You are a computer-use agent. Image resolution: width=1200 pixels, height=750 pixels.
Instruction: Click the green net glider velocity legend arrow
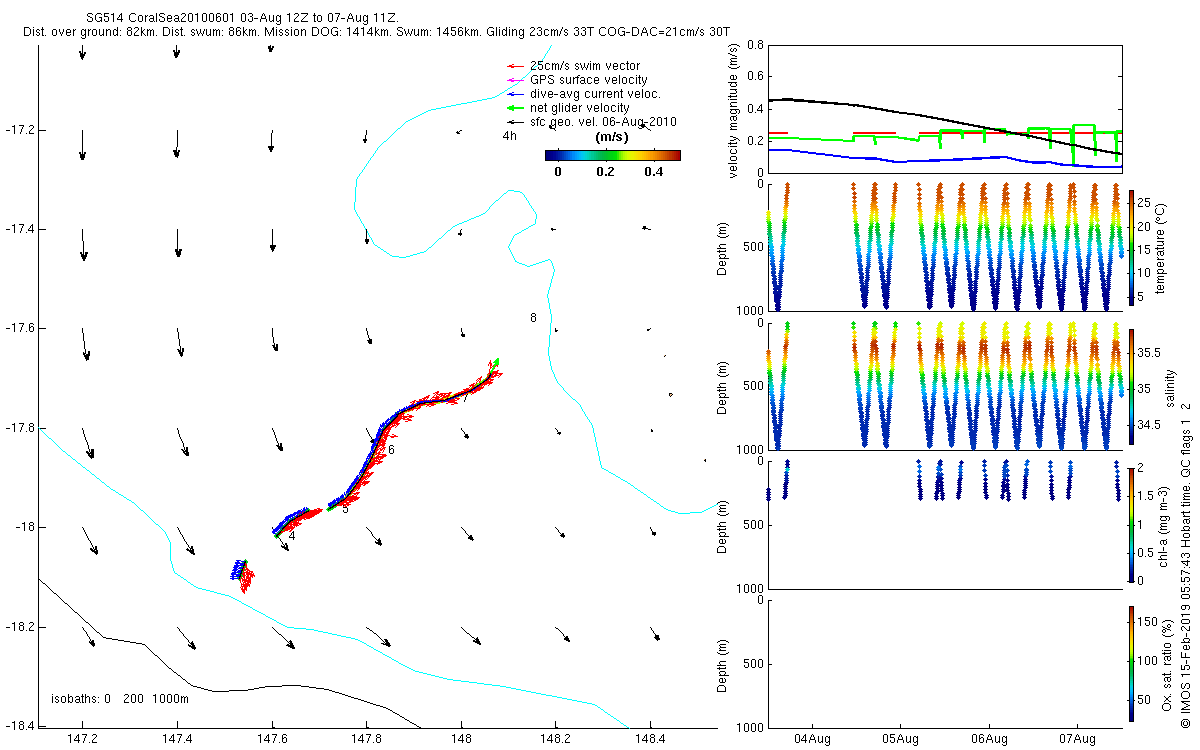pos(516,108)
